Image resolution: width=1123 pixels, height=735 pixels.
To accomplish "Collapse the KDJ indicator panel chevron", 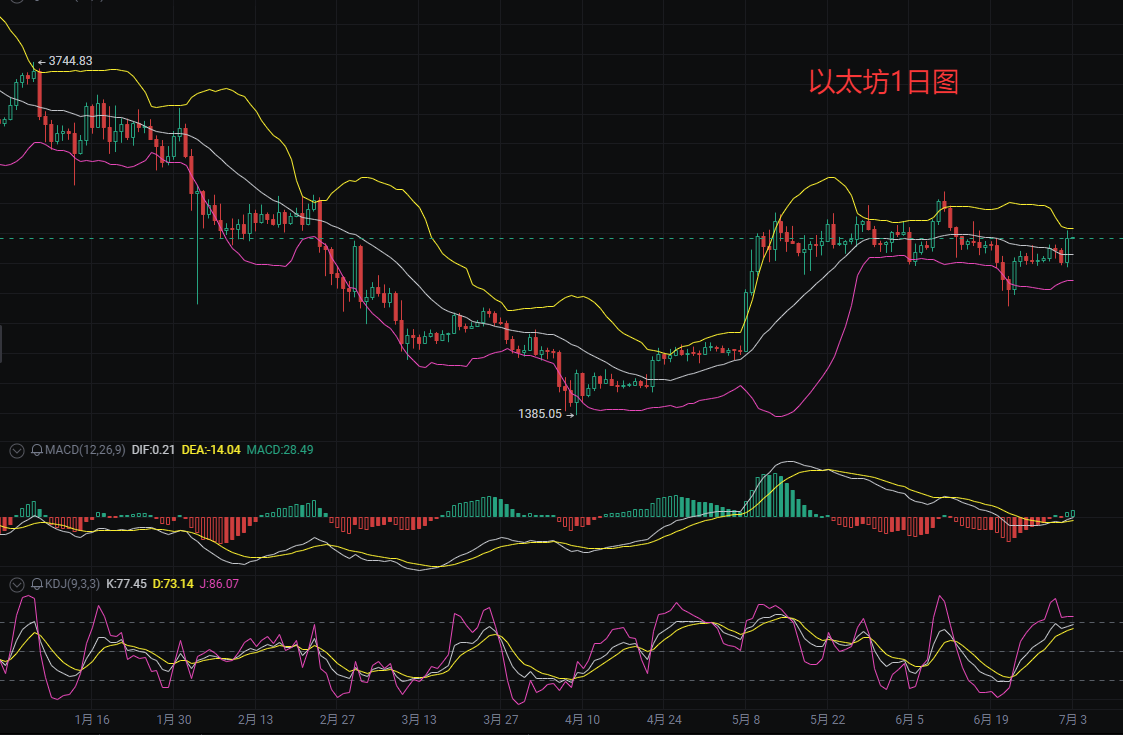I will [x=16, y=585].
